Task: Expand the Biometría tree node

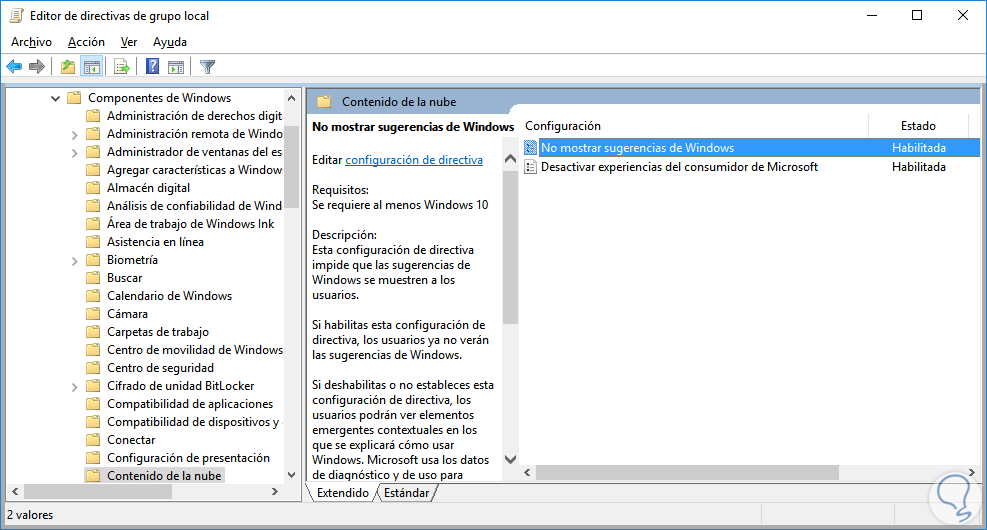Action: (74, 261)
